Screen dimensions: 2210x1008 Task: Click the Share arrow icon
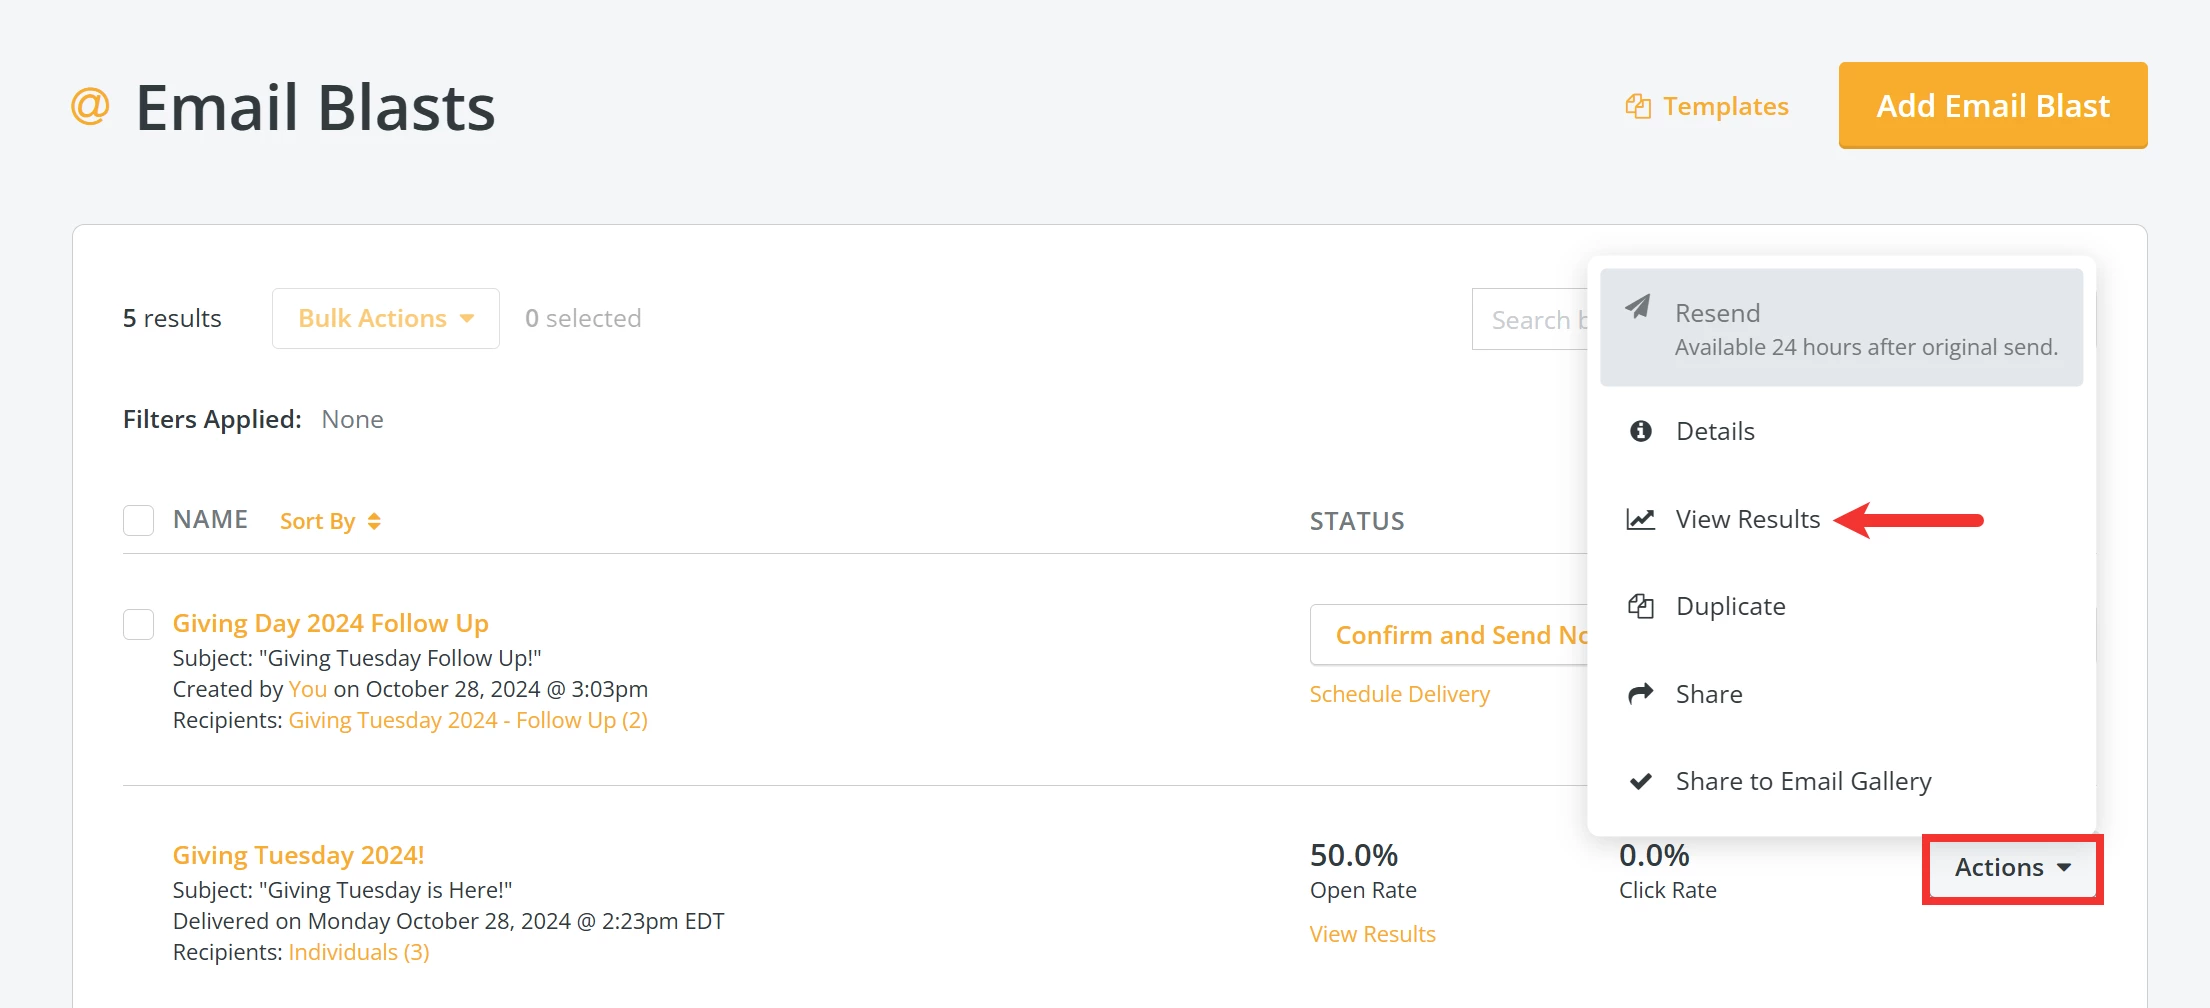pos(1640,693)
